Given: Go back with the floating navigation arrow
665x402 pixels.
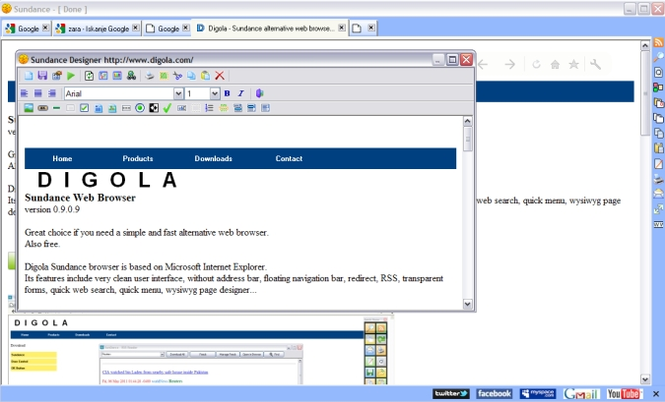Looking at the screenshot, I should (483, 64).
